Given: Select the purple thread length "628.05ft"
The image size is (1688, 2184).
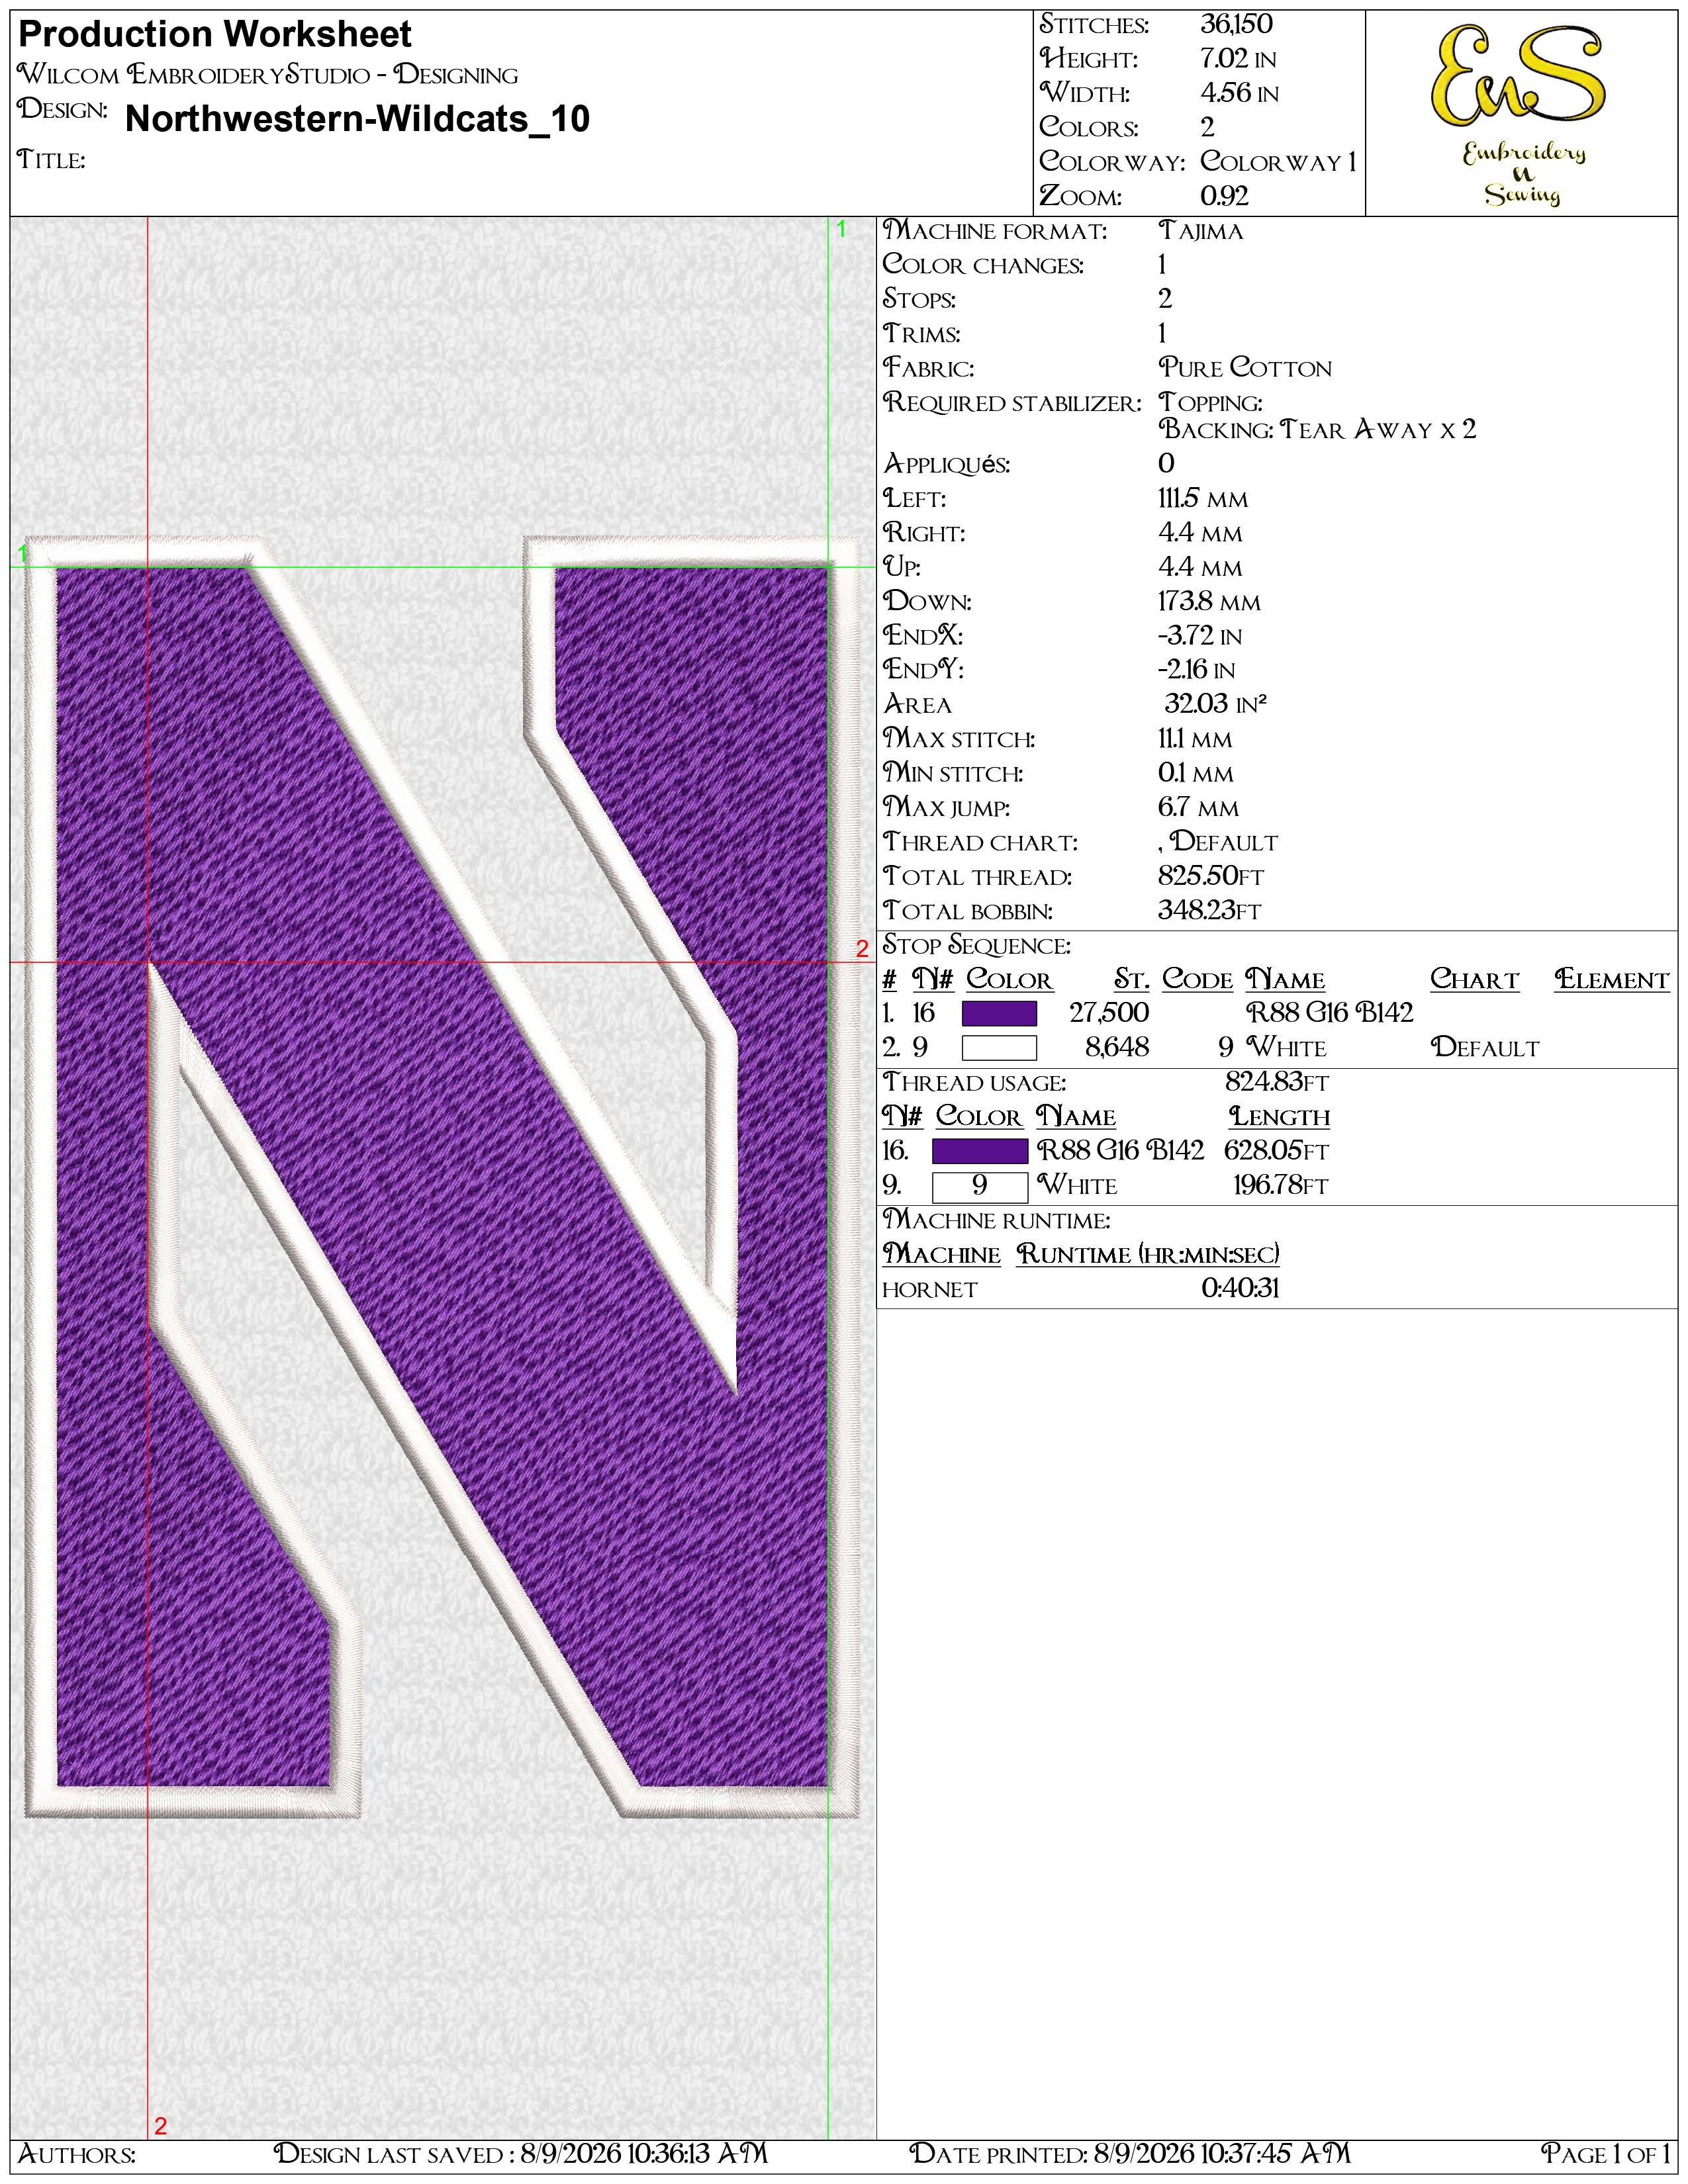Looking at the screenshot, I should [1276, 1151].
